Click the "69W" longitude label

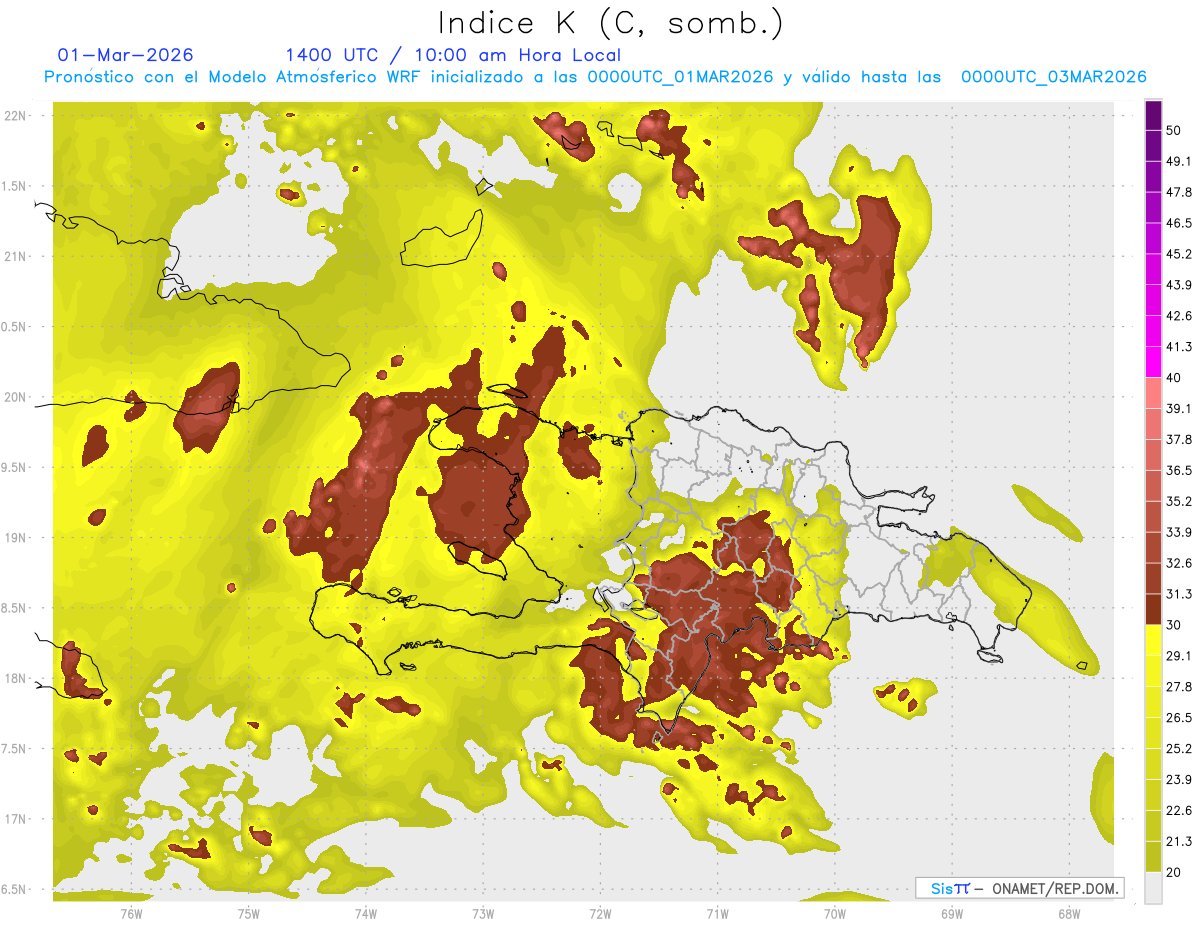952,913
